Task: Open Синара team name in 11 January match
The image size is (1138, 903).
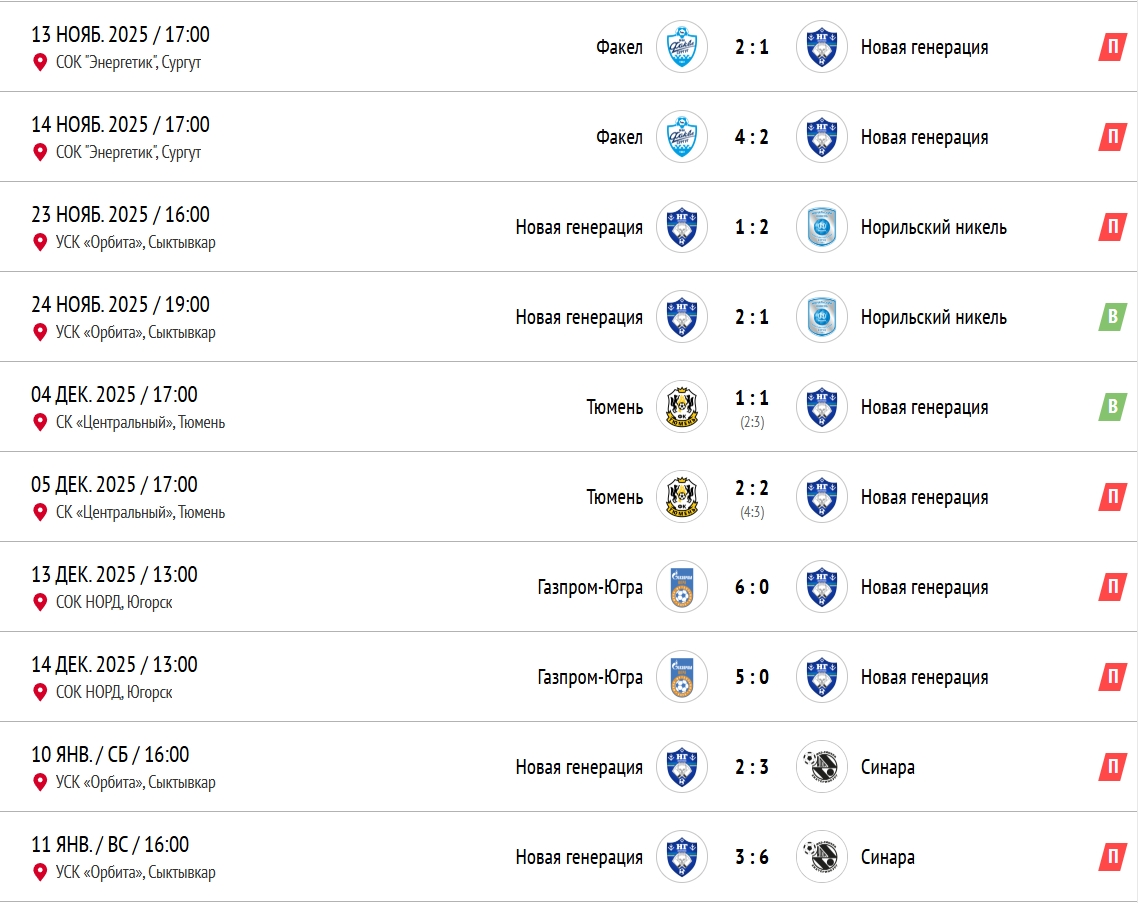Action: [x=887, y=857]
